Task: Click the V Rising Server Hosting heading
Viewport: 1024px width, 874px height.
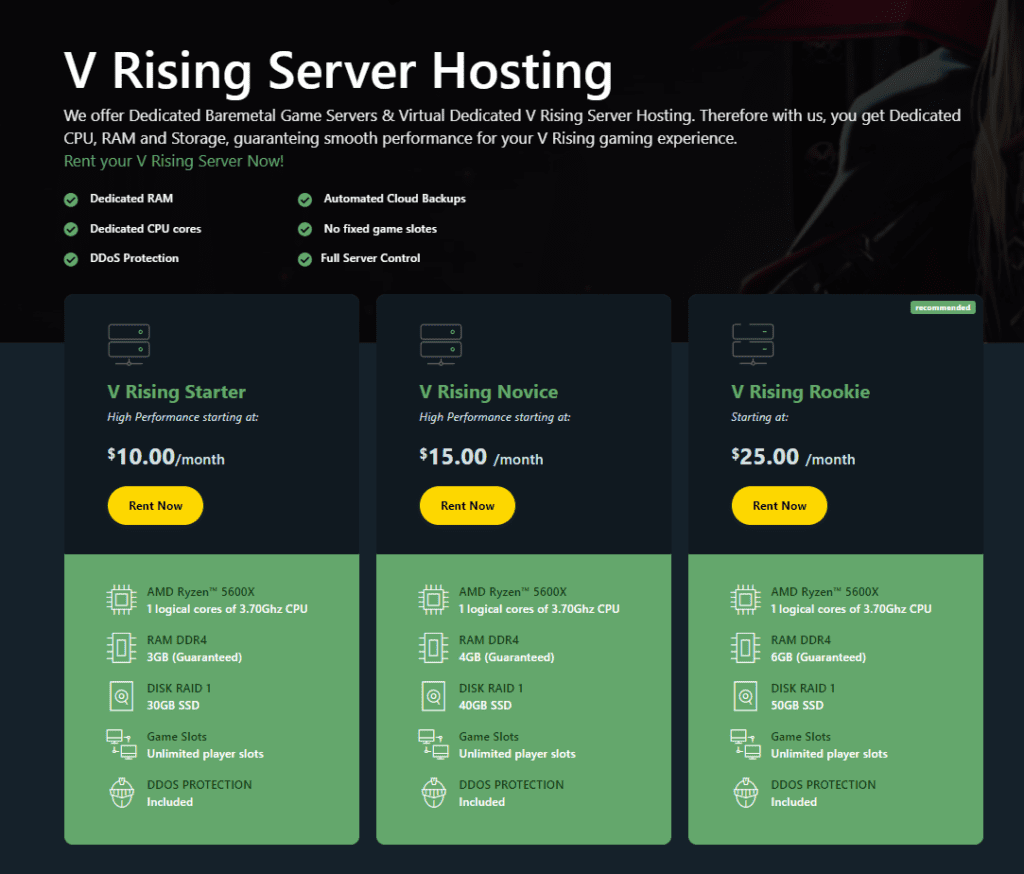Action: (x=338, y=72)
